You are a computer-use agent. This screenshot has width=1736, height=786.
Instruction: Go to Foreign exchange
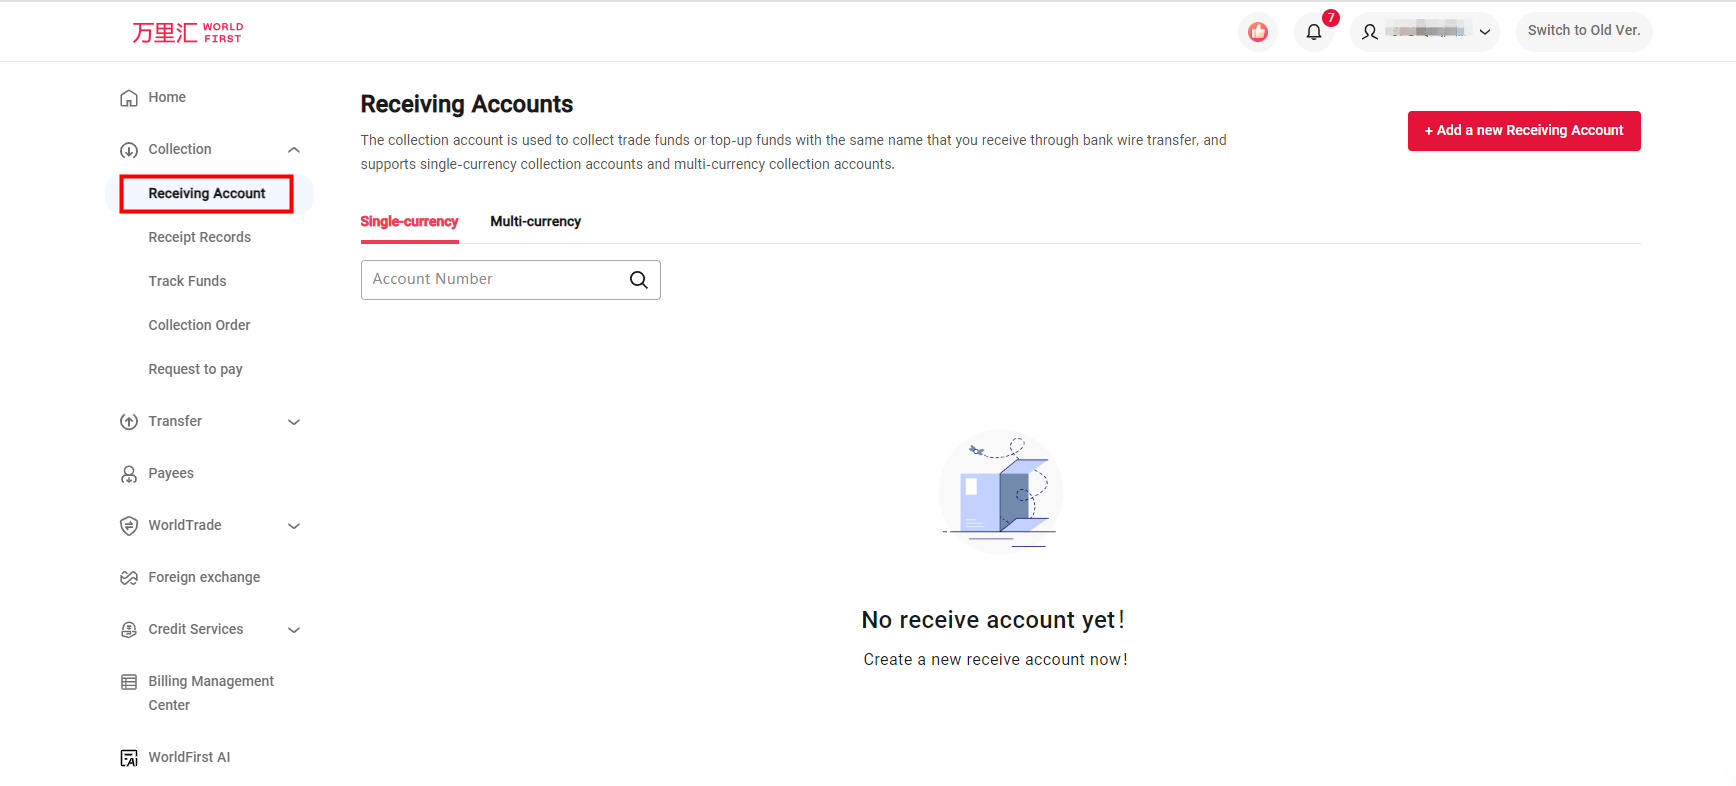(x=203, y=577)
